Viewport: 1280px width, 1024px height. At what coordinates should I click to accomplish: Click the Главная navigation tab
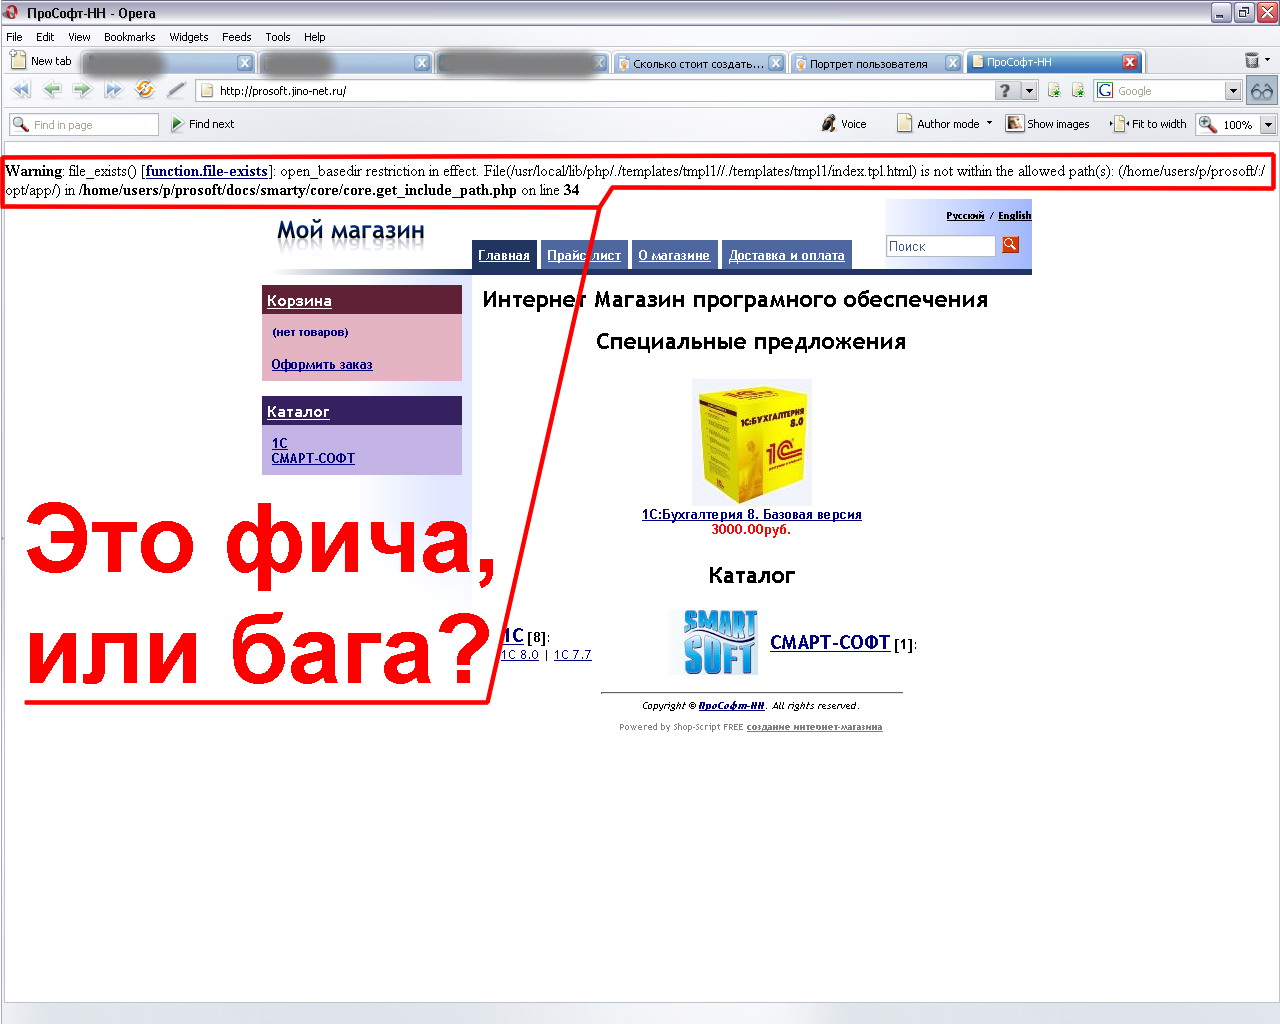point(504,255)
